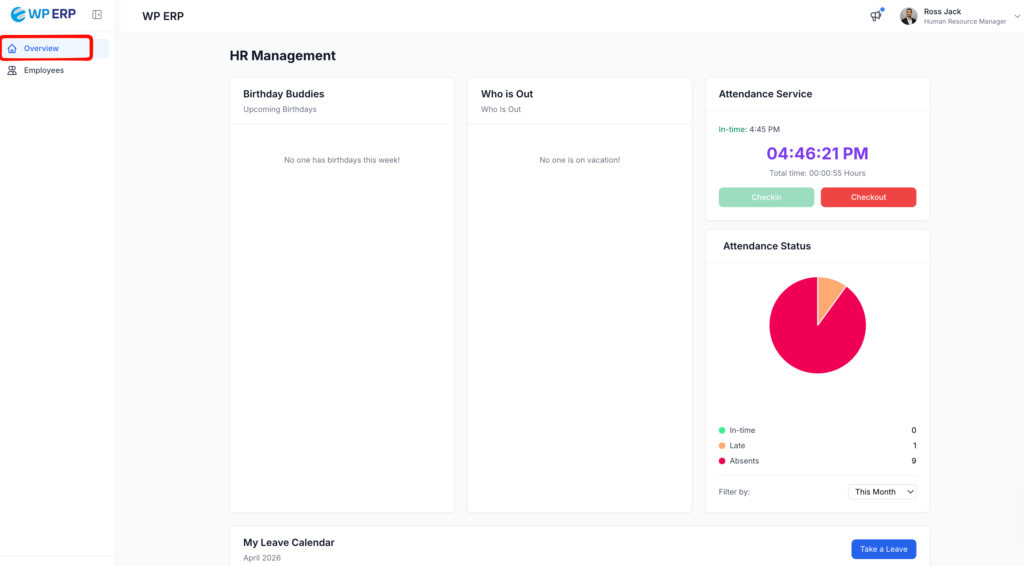
Task: Open the announcements megaphone icon
Action: [x=876, y=16]
